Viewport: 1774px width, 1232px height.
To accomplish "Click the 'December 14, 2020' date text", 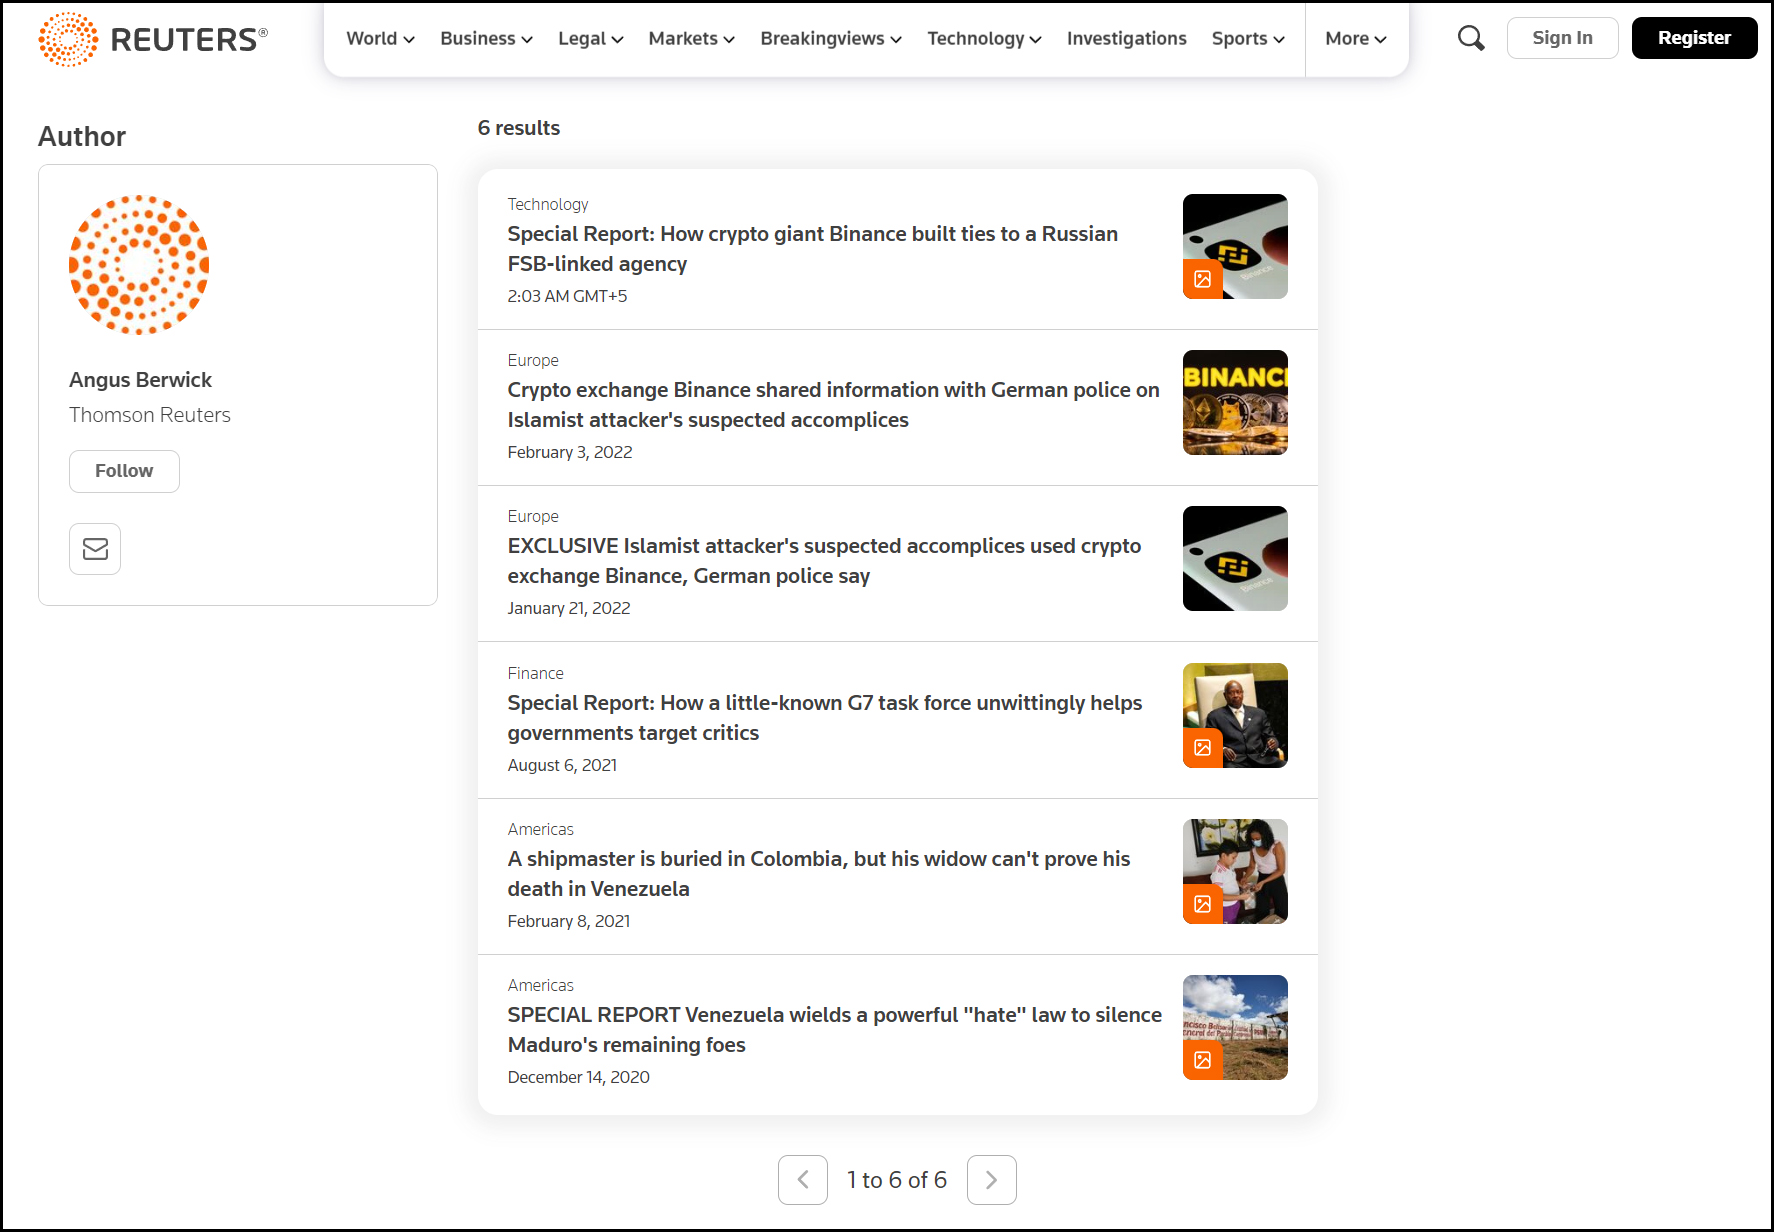I will (578, 1077).
